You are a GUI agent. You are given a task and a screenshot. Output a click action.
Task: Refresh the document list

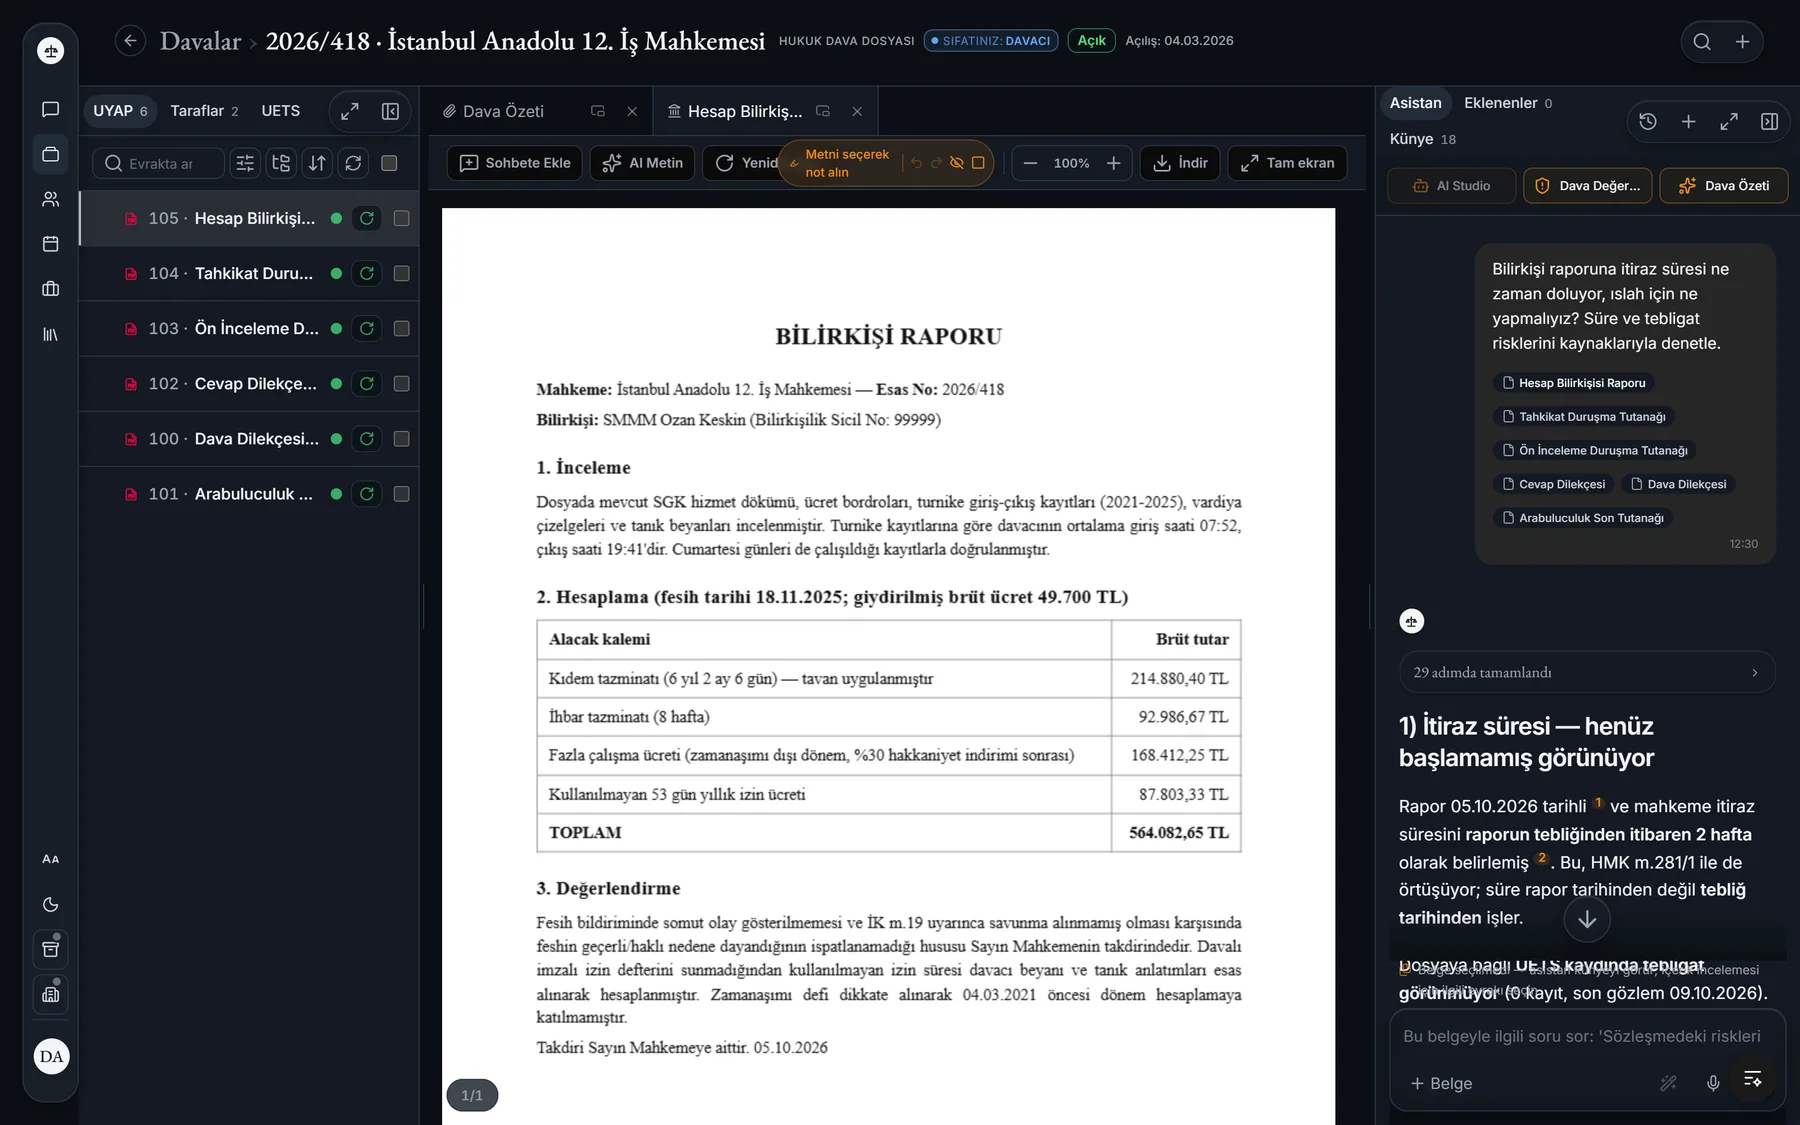point(353,163)
